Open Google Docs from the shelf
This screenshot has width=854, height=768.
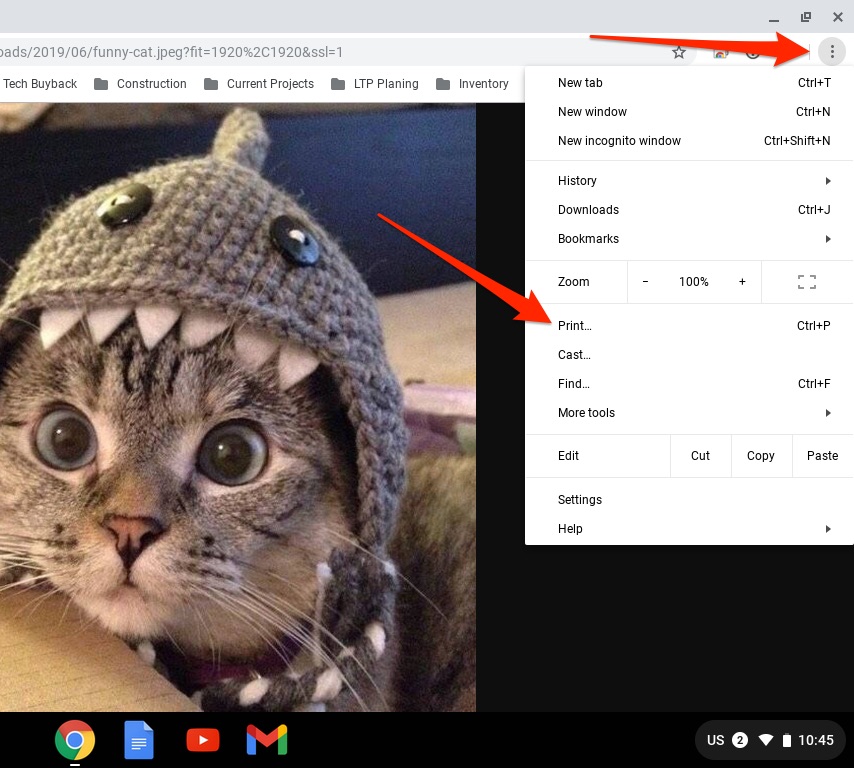139,740
